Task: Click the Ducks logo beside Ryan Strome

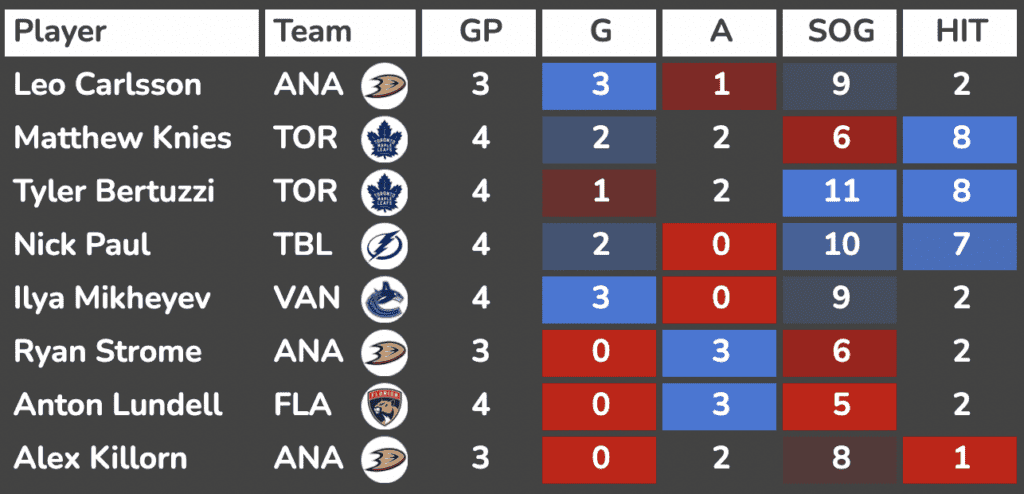Action: tap(380, 352)
